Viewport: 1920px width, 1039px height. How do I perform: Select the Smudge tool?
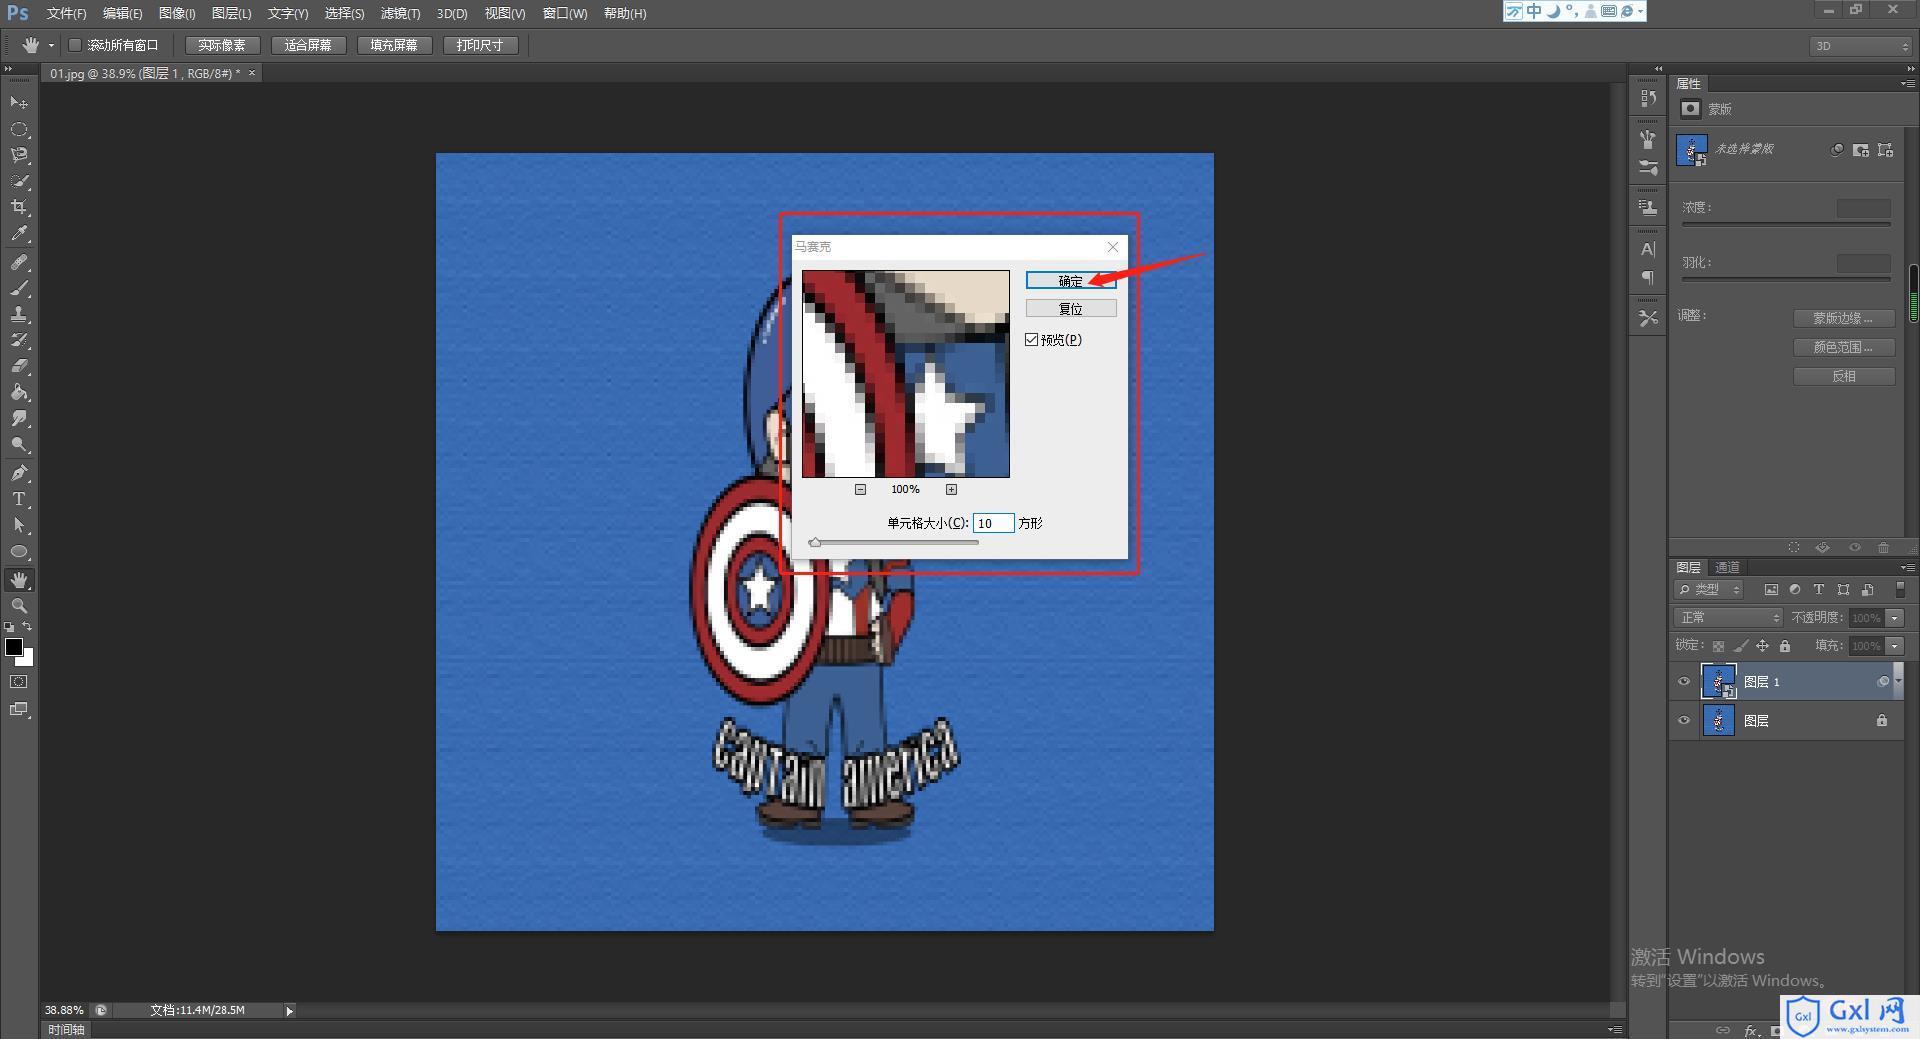click(19, 418)
